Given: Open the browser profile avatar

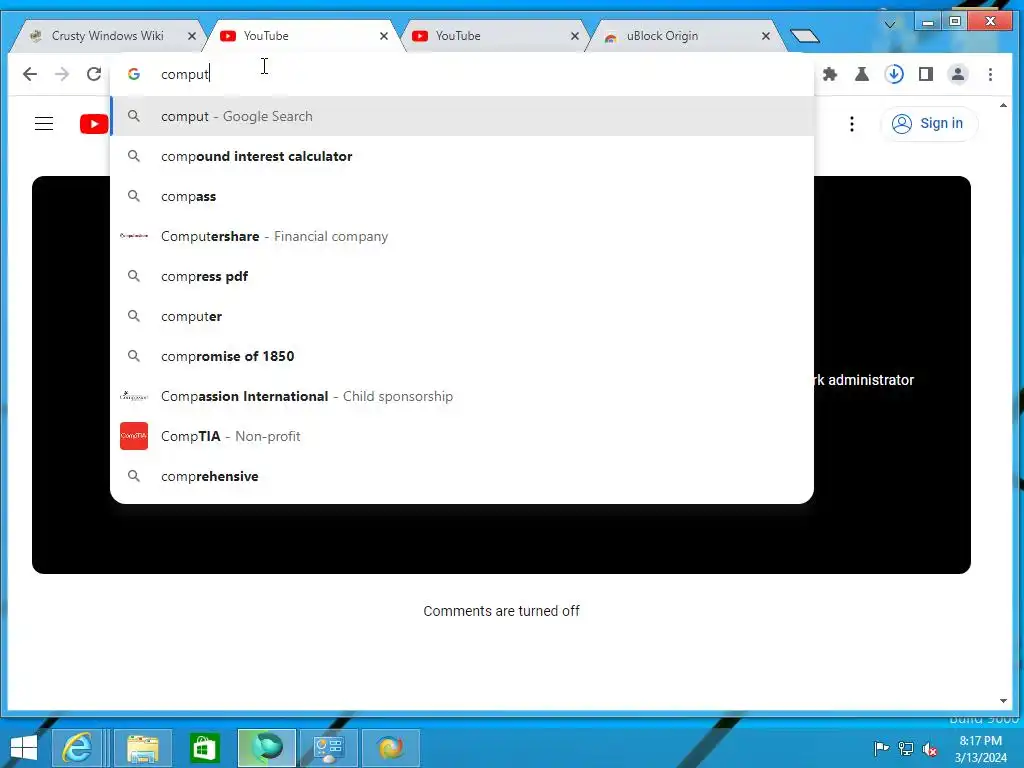Looking at the screenshot, I should pos(958,74).
